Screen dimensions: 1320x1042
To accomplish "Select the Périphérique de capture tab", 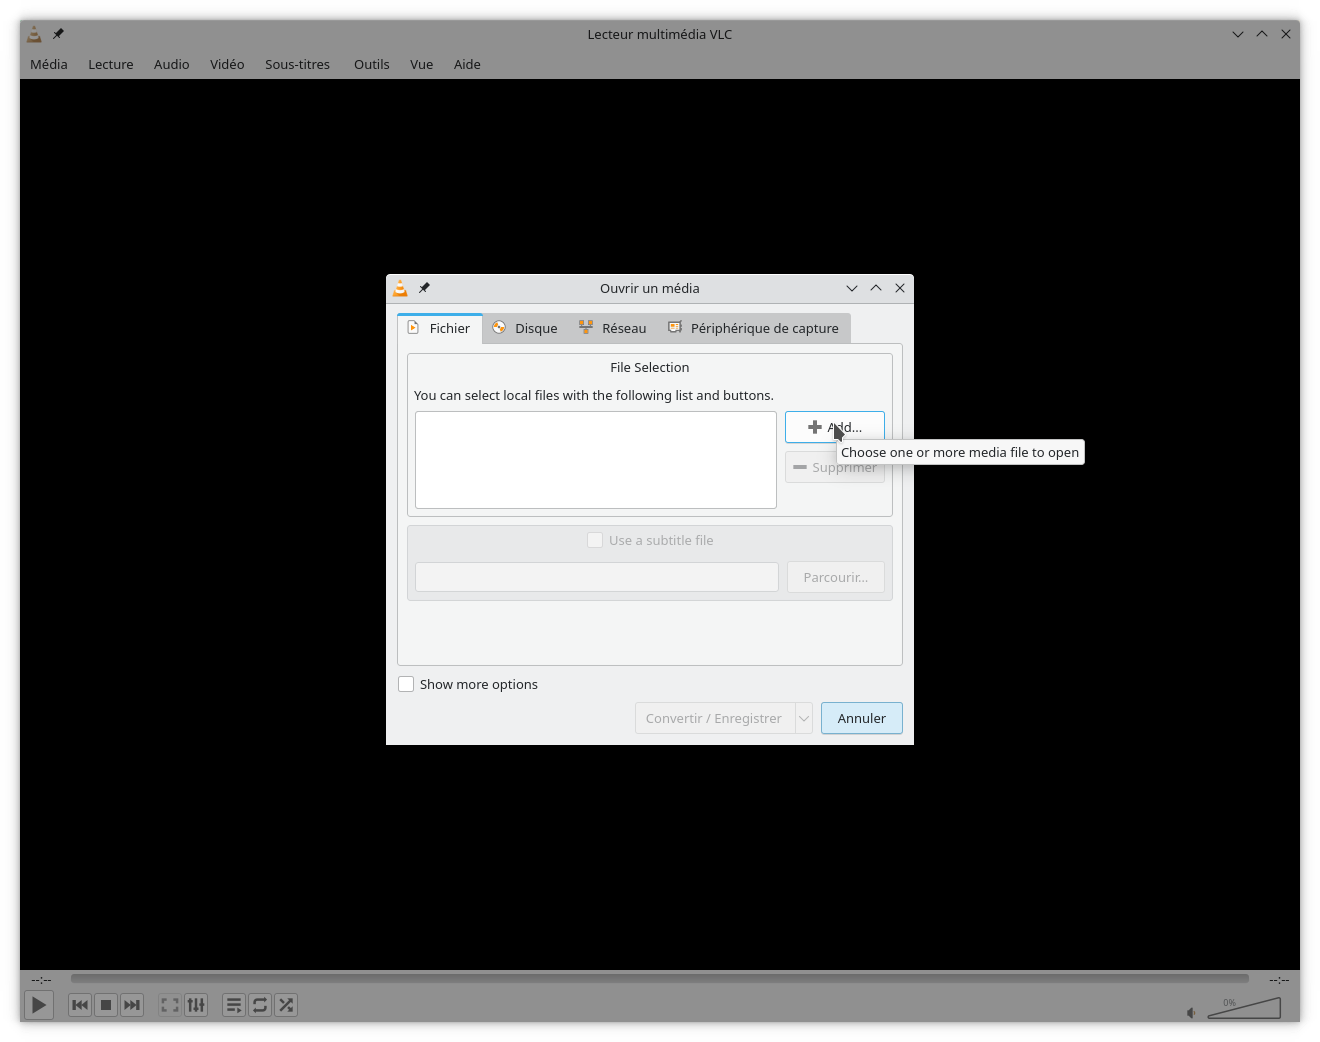I will [x=753, y=328].
